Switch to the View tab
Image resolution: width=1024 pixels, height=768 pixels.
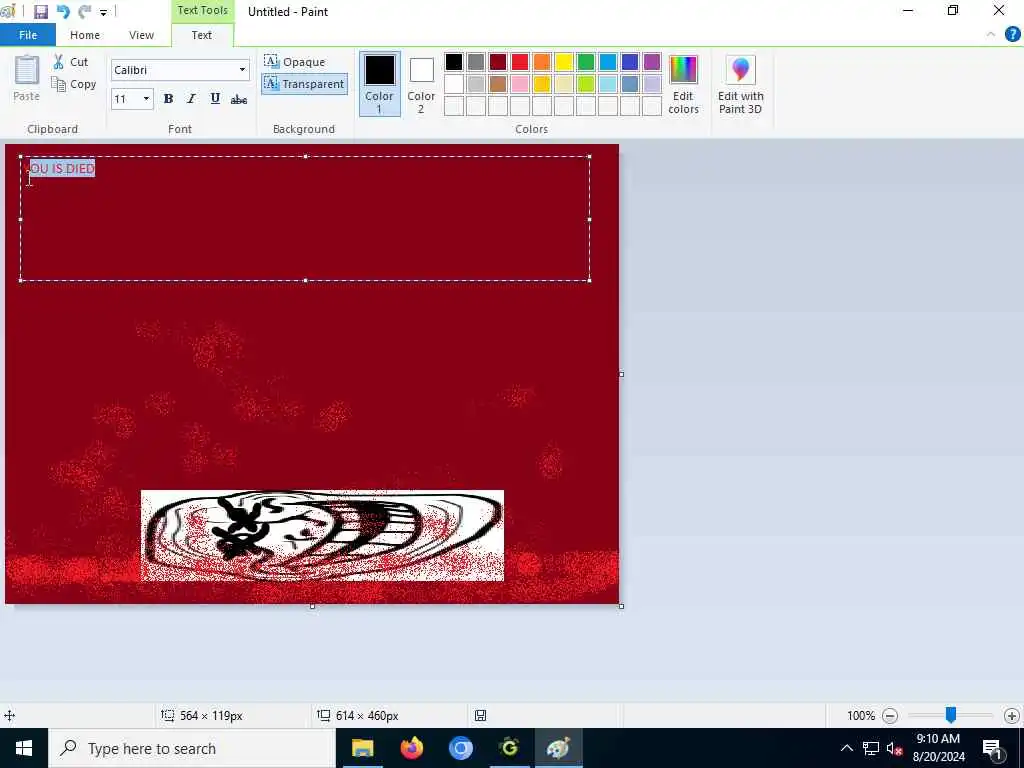(141, 35)
